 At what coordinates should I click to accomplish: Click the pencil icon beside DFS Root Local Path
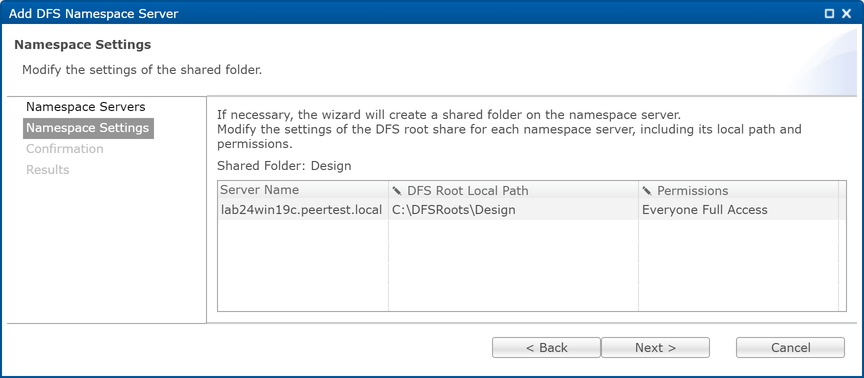point(397,191)
